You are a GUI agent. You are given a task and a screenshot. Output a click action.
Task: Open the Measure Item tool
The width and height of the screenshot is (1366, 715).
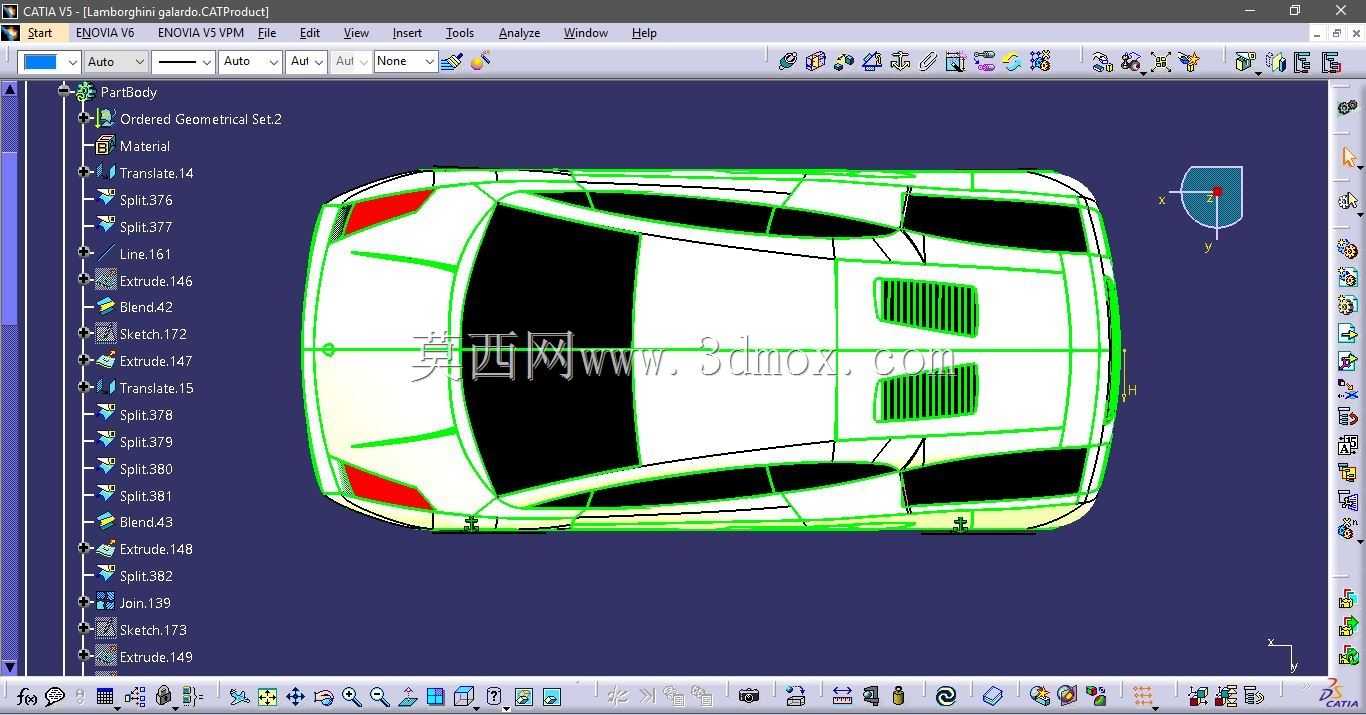point(870,696)
